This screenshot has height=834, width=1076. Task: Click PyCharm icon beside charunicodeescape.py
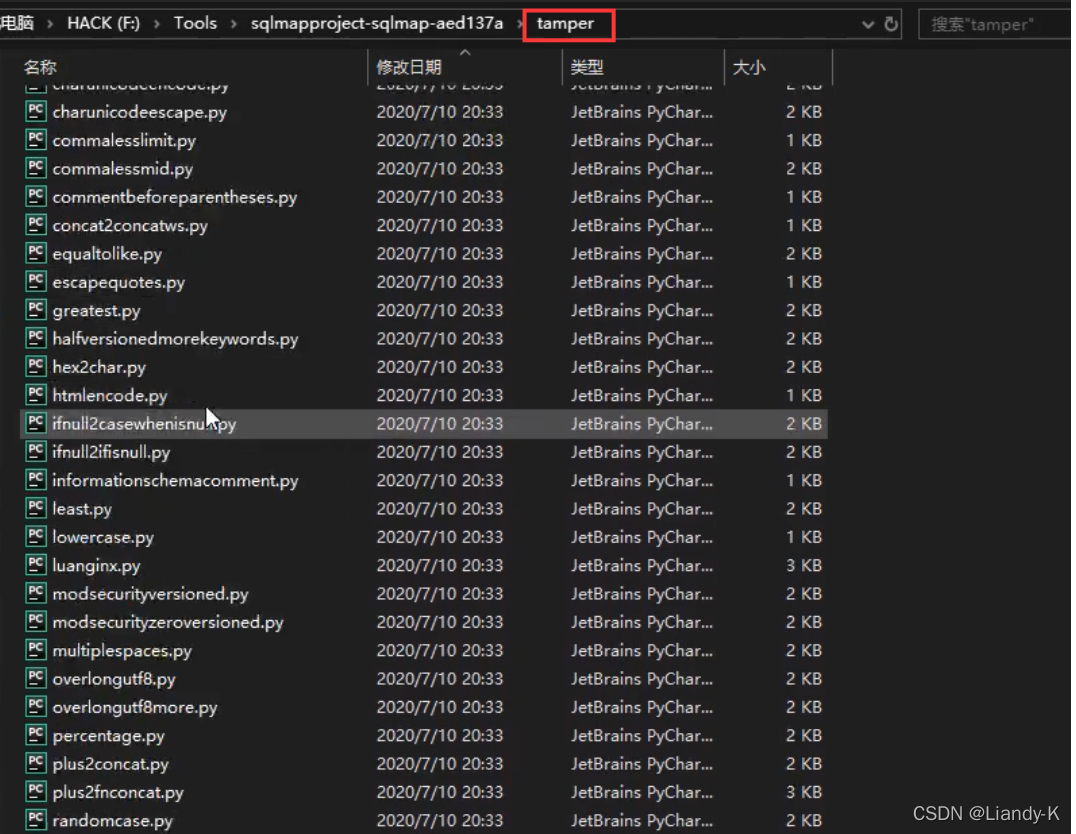[35, 111]
